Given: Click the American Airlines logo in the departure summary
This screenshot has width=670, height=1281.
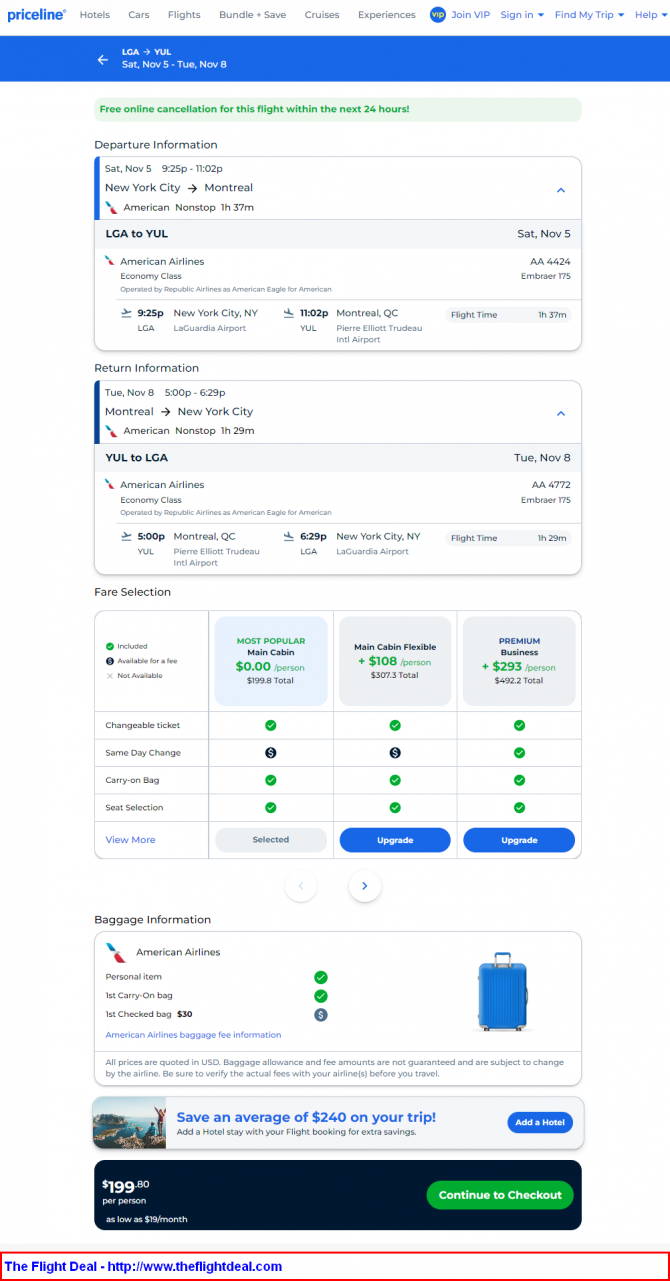Looking at the screenshot, I should point(113,207).
